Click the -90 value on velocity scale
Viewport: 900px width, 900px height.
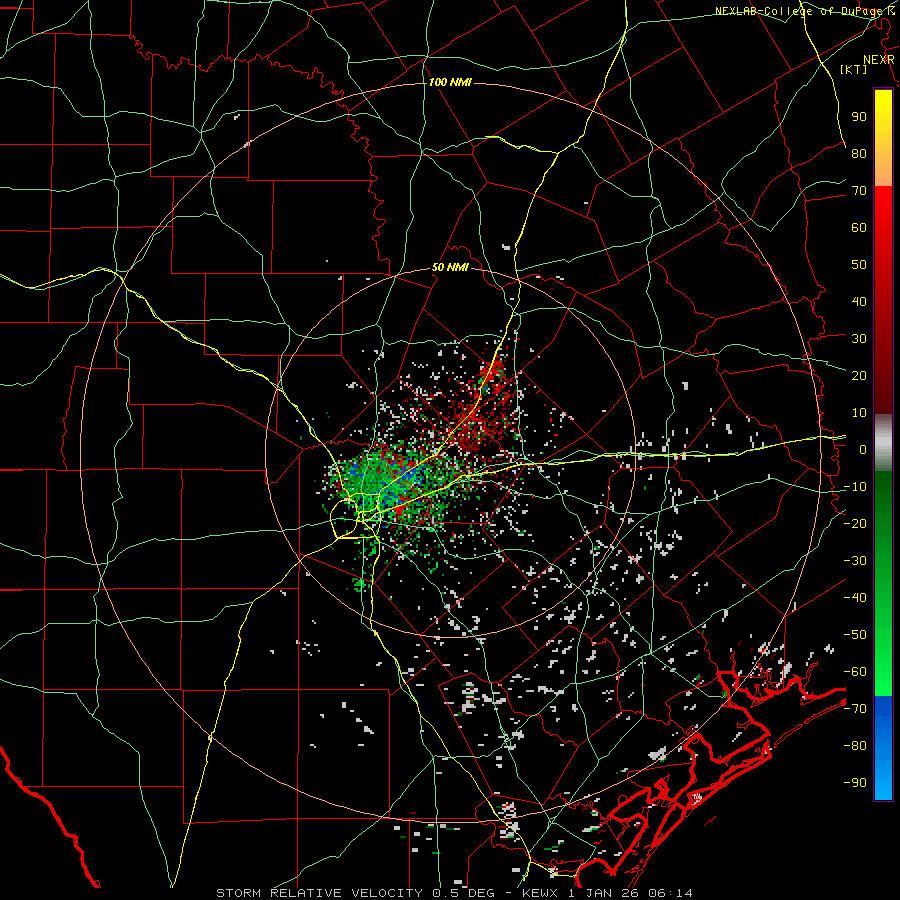855,783
